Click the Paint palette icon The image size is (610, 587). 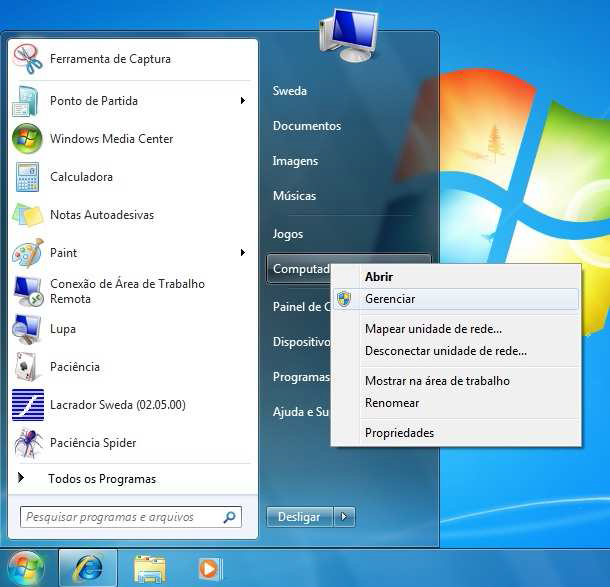pos(27,253)
